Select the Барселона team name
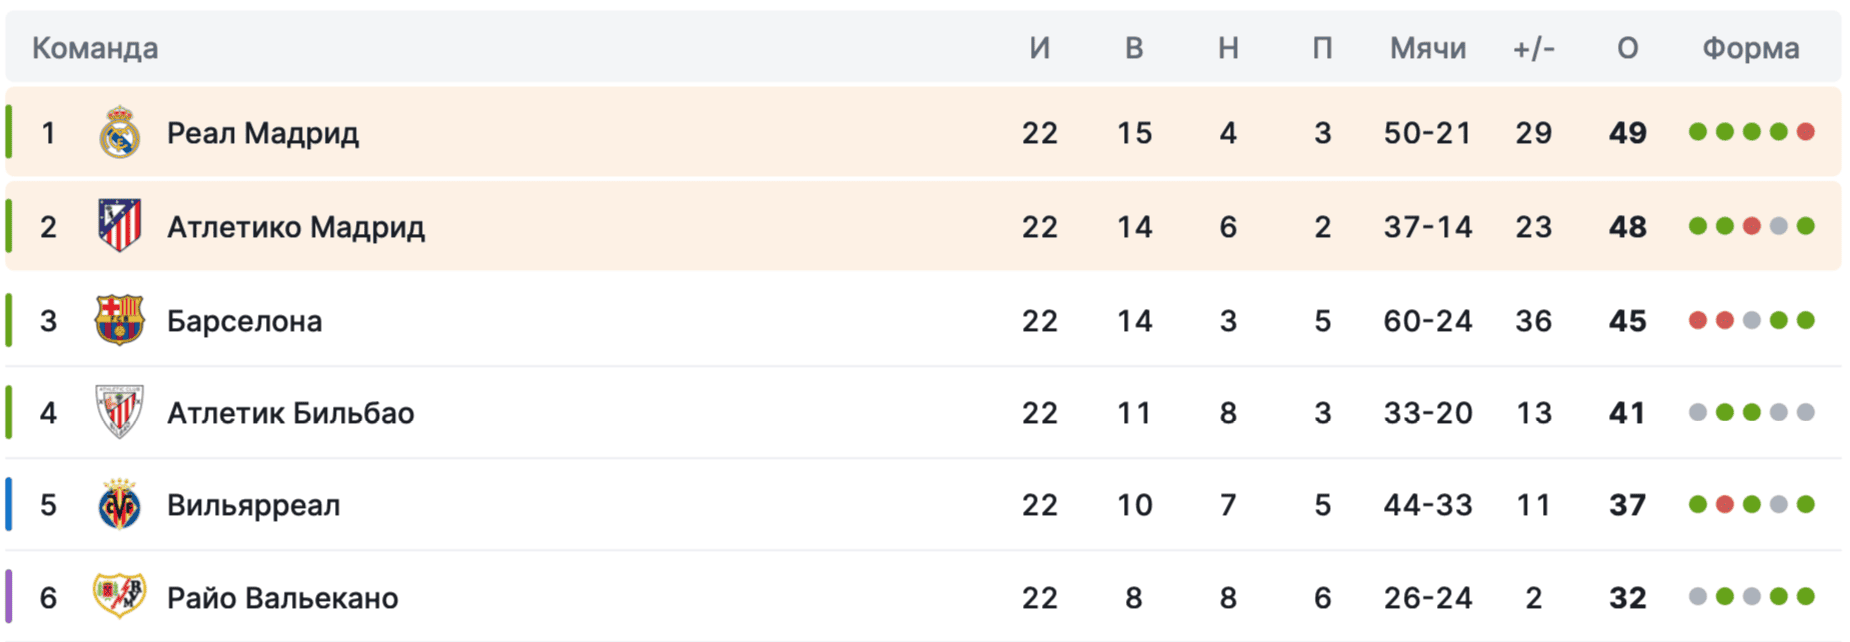This screenshot has width=1850, height=642. coord(244,321)
